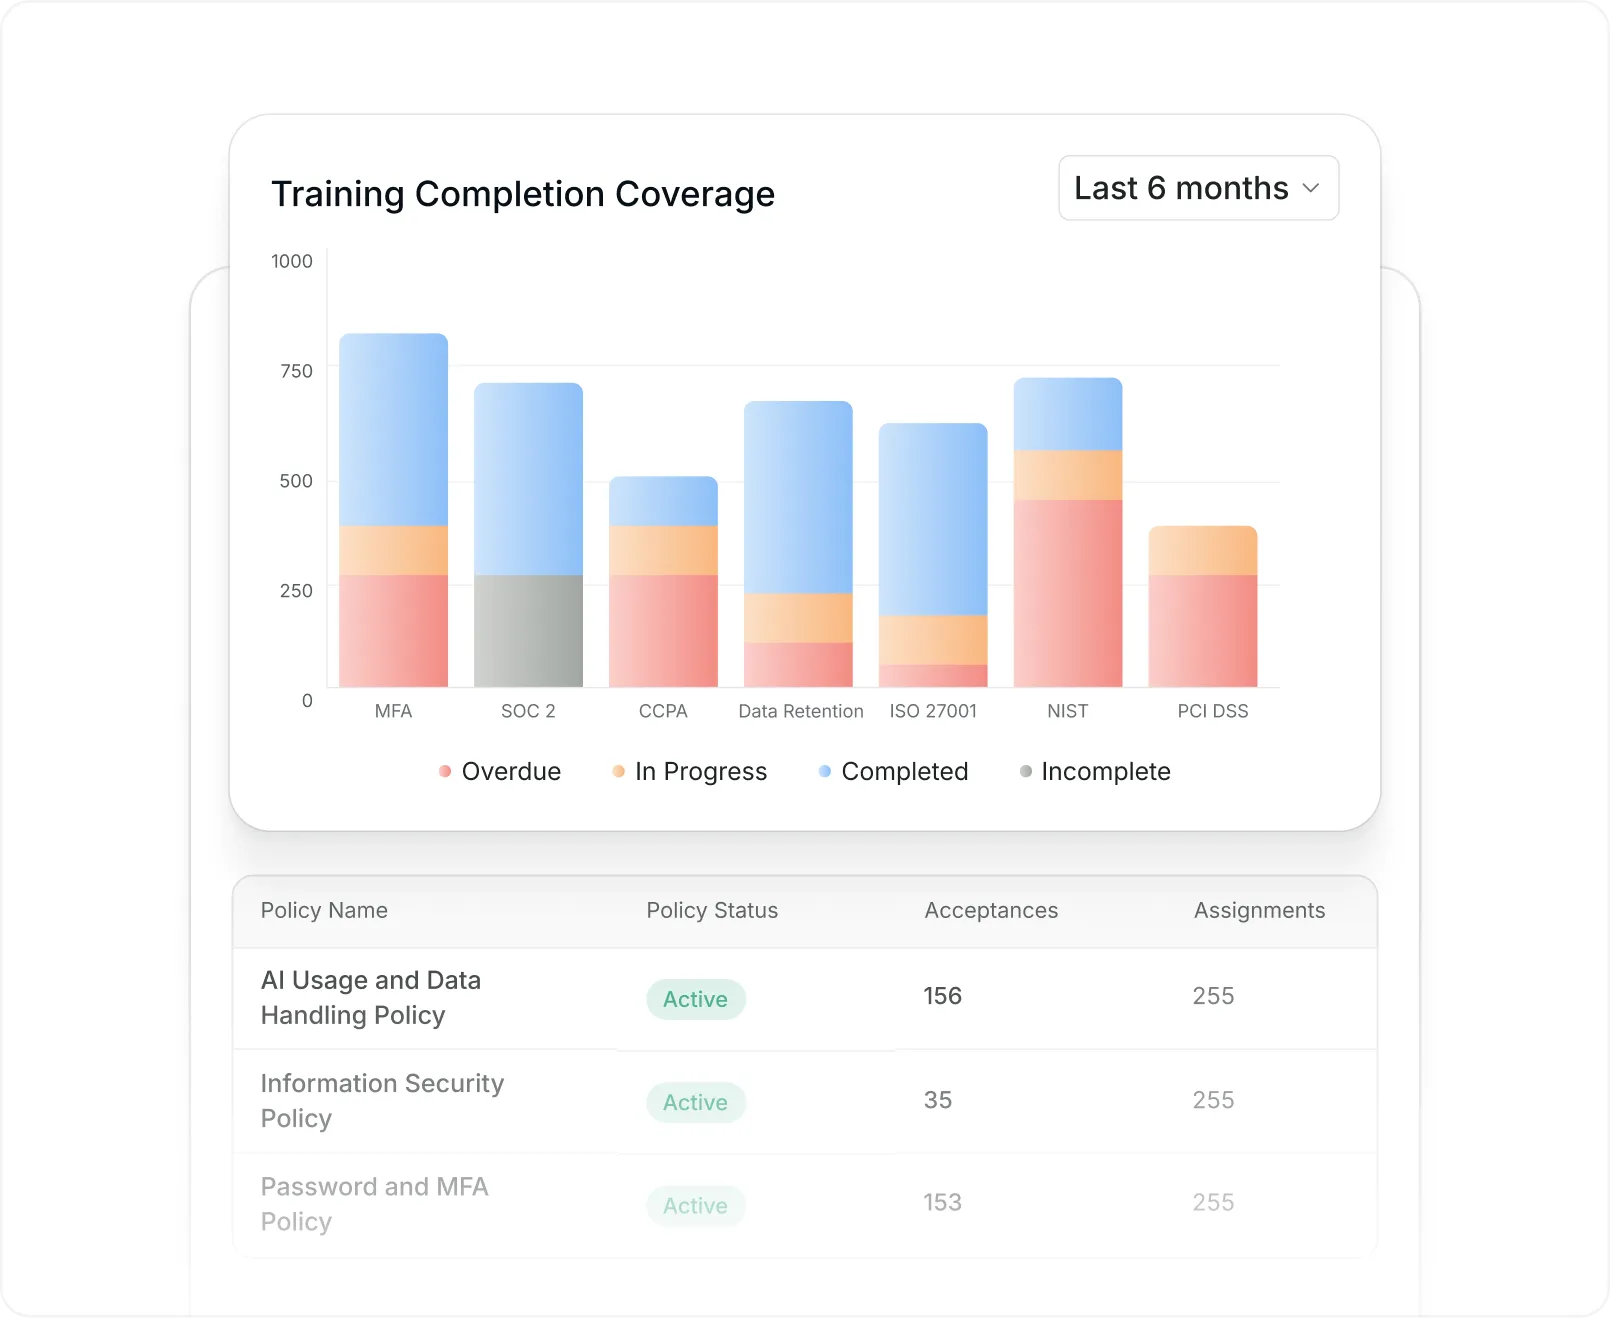This screenshot has width=1610, height=1318.
Task: Click the Incomplete legend item
Action: click(1095, 771)
